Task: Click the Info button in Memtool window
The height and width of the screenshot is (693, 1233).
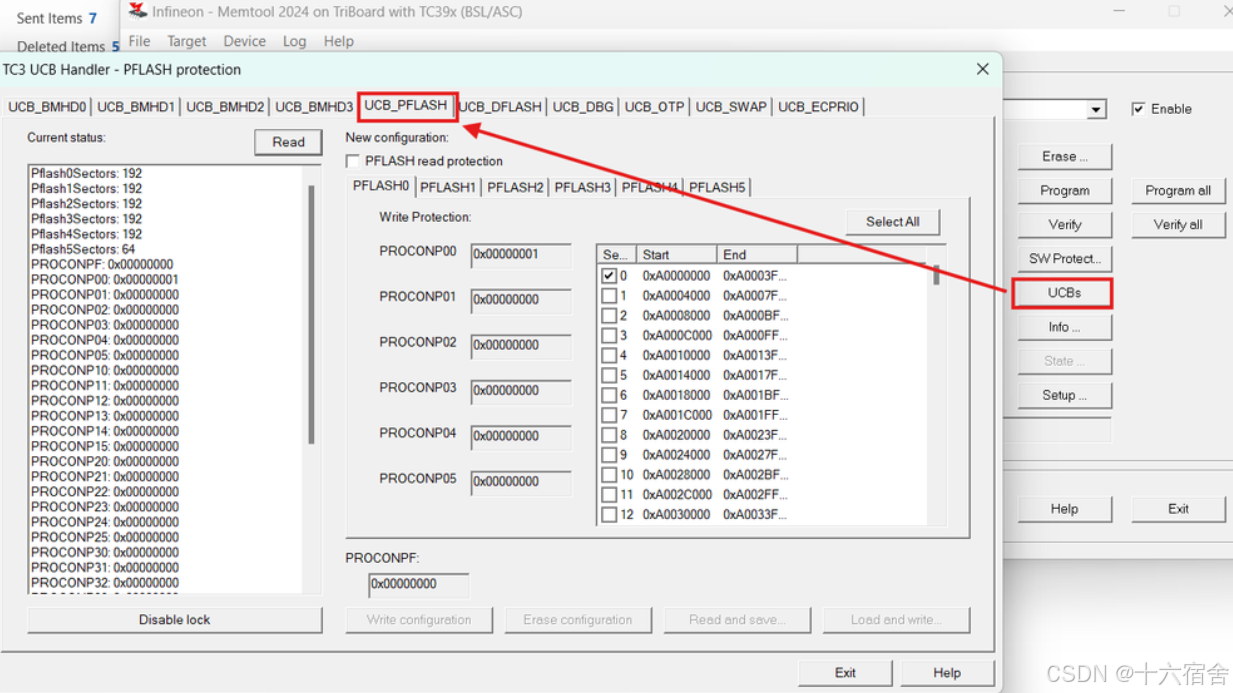Action: (x=1065, y=327)
